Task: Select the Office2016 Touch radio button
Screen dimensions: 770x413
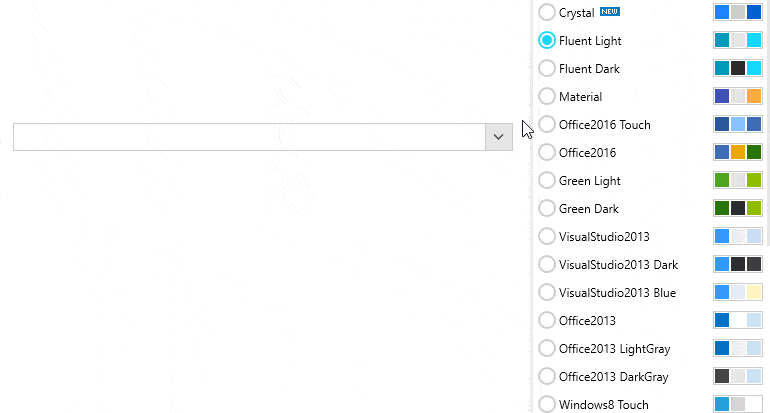Action: pyautogui.click(x=547, y=124)
